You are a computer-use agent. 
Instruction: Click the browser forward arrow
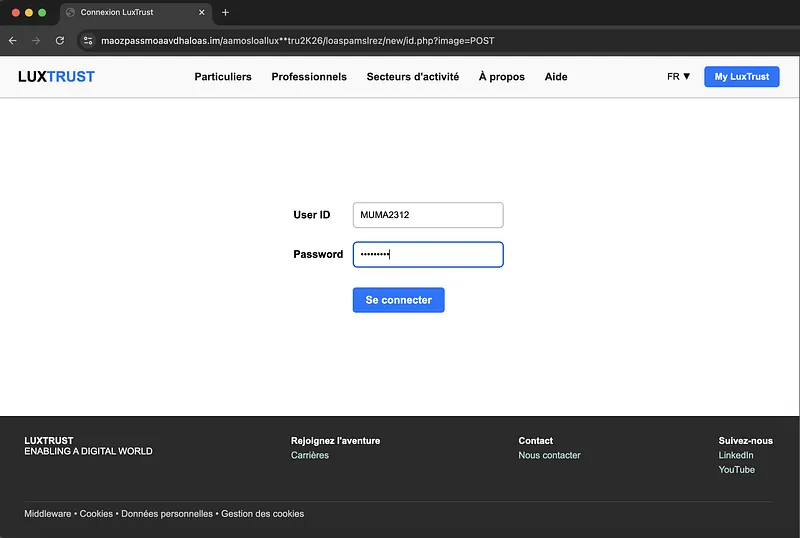click(x=36, y=40)
